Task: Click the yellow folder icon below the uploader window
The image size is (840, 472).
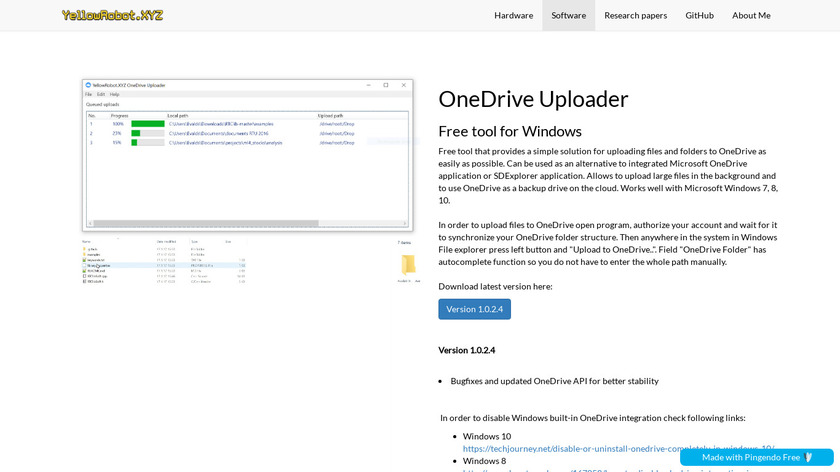Action: pos(407,264)
